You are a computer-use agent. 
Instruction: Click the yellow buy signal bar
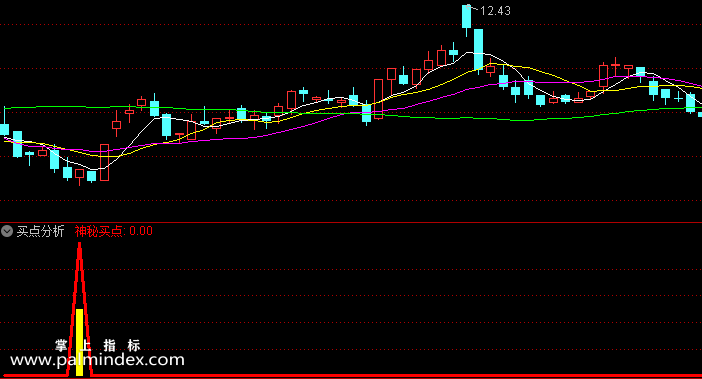(x=79, y=342)
